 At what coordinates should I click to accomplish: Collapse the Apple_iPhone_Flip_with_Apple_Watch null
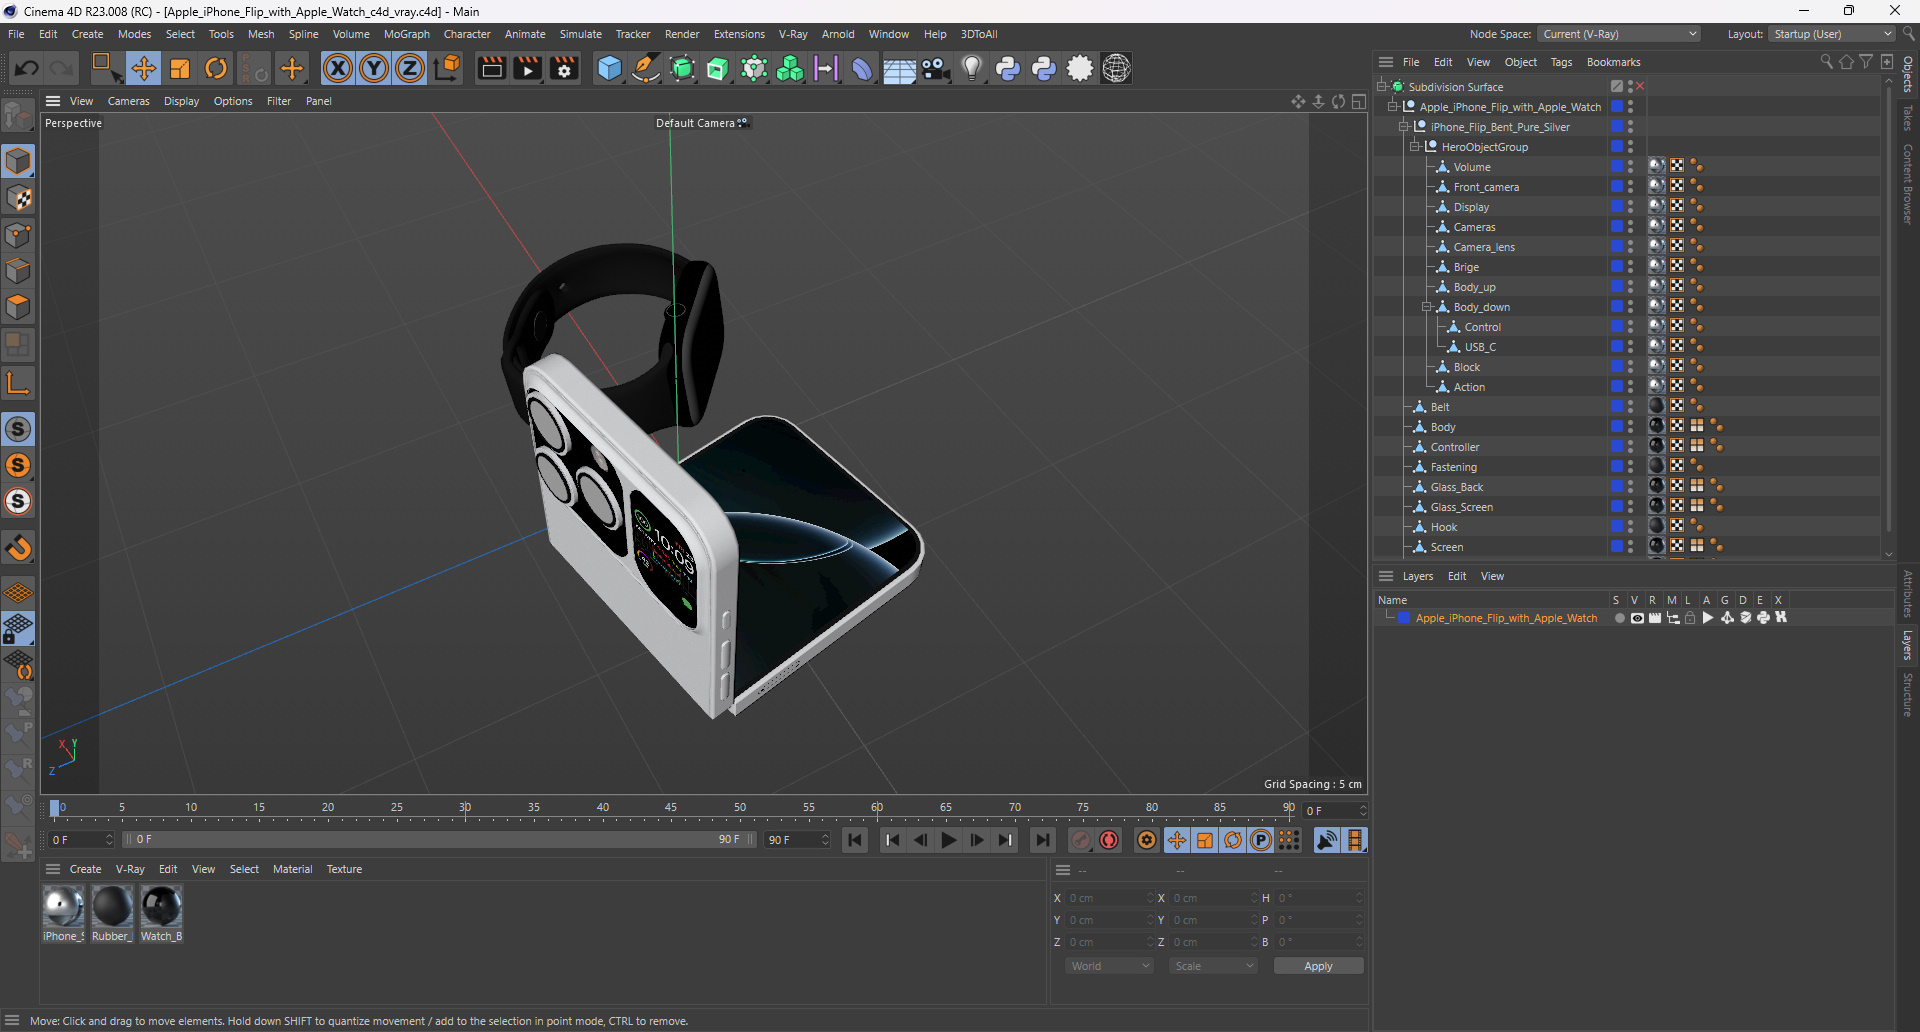coord(1392,107)
